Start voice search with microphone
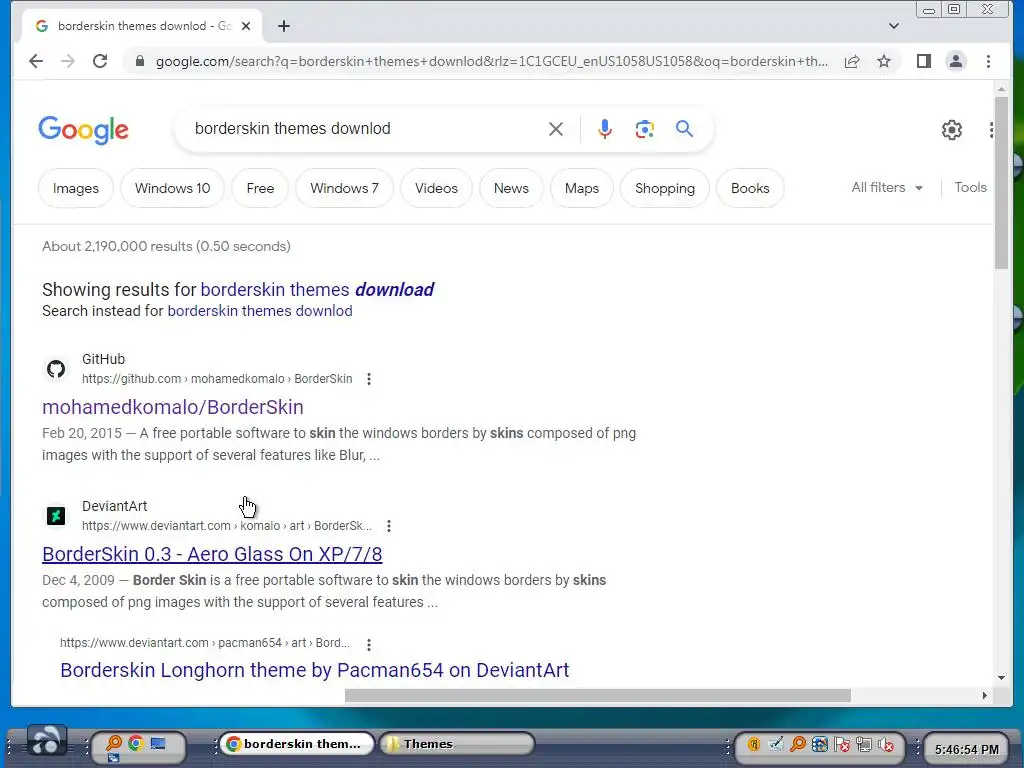This screenshot has height=768, width=1024. (x=605, y=129)
